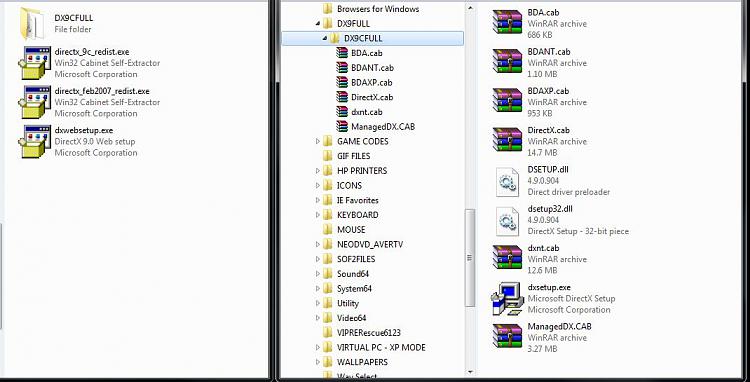Click the 'dxsetup.exe' file name text
This screenshot has height=382, width=750.
[x=549, y=287]
